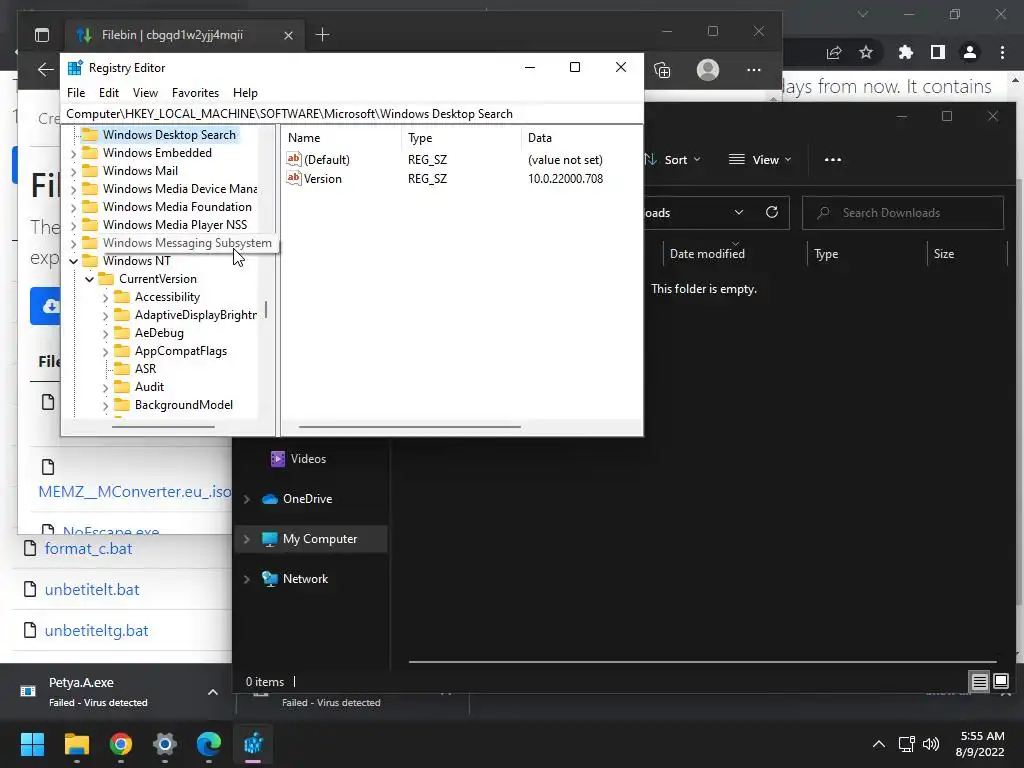Open the Sort dropdown in File Explorer
The width and height of the screenshot is (1024, 768).
point(673,160)
